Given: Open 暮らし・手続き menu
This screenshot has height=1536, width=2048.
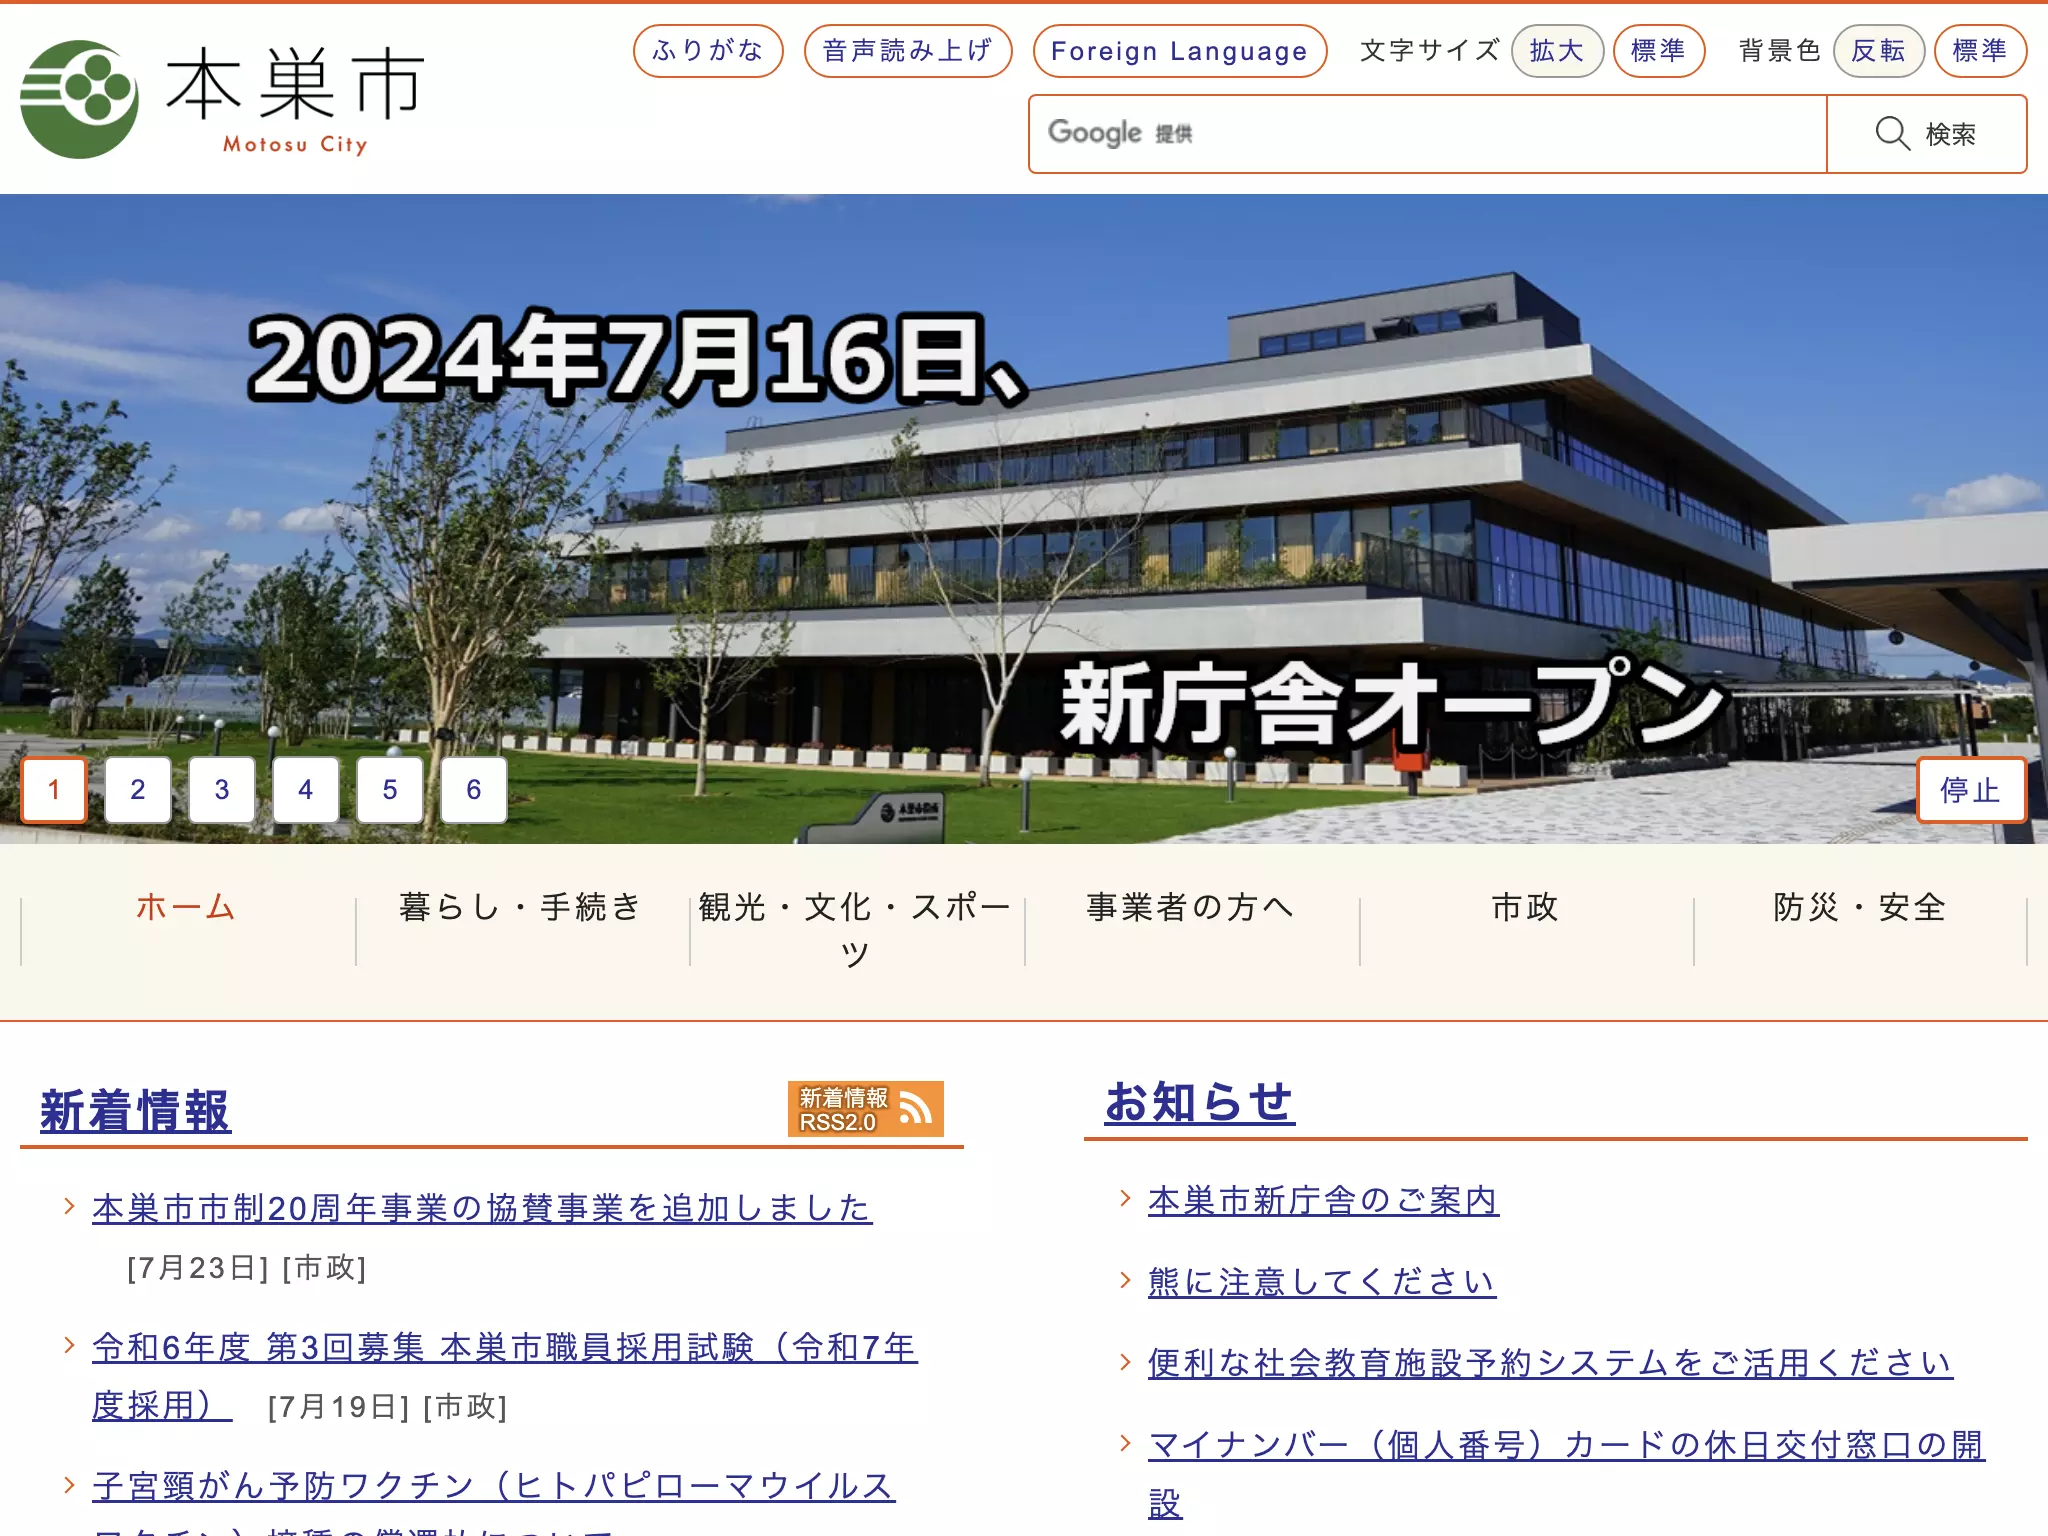Looking at the screenshot, I should (x=521, y=907).
